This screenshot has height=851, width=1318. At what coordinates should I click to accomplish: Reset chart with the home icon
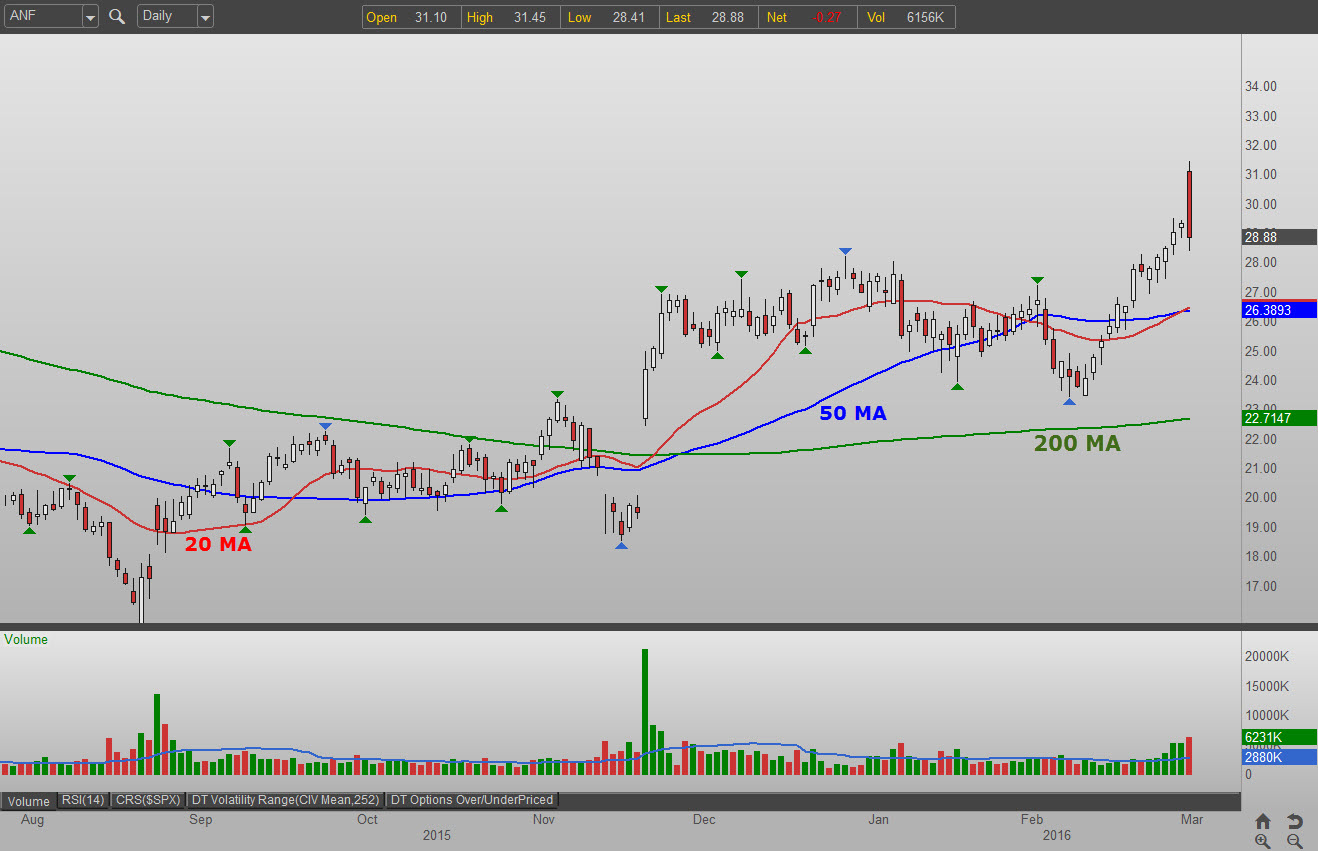coord(1263,821)
